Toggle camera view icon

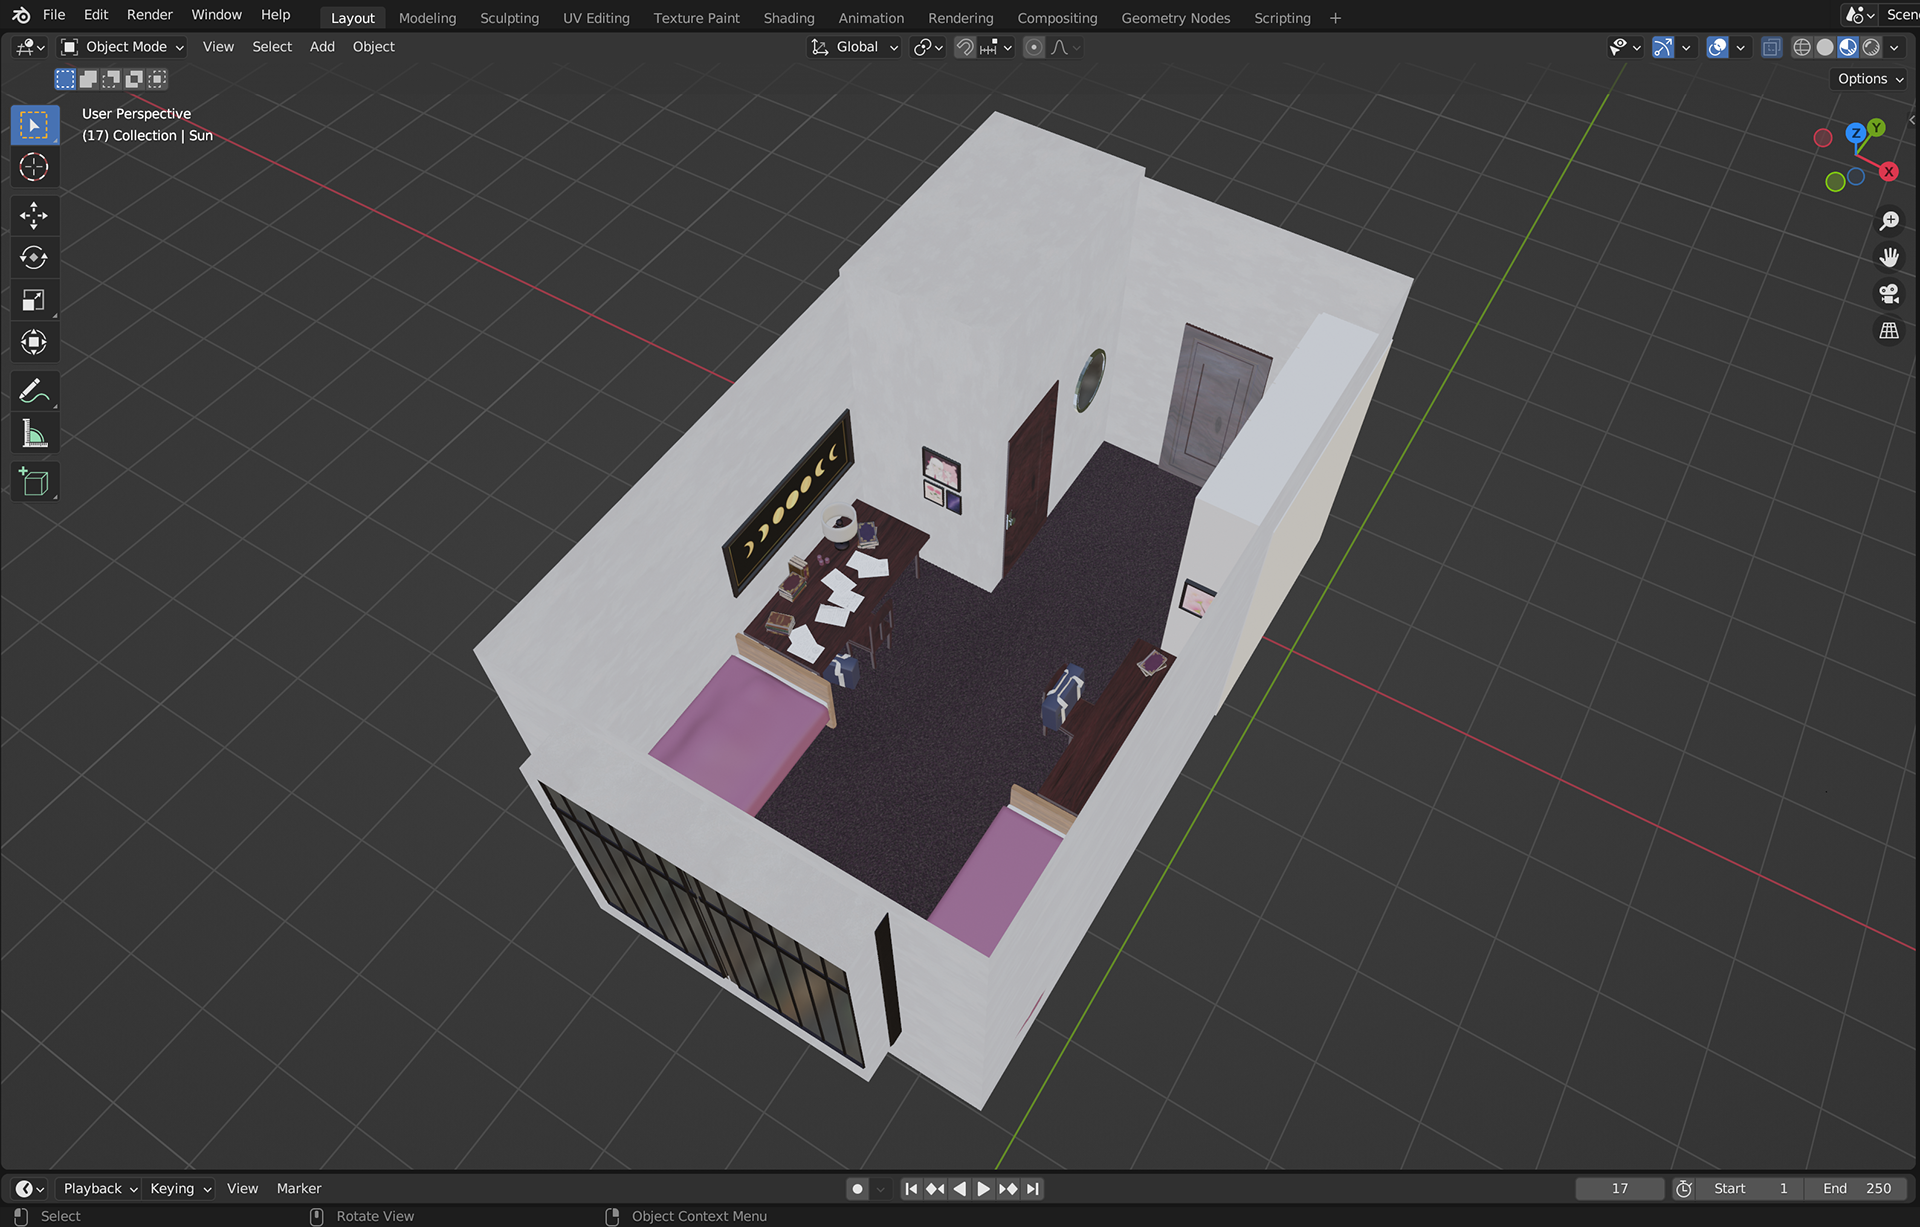point(1889,294)
